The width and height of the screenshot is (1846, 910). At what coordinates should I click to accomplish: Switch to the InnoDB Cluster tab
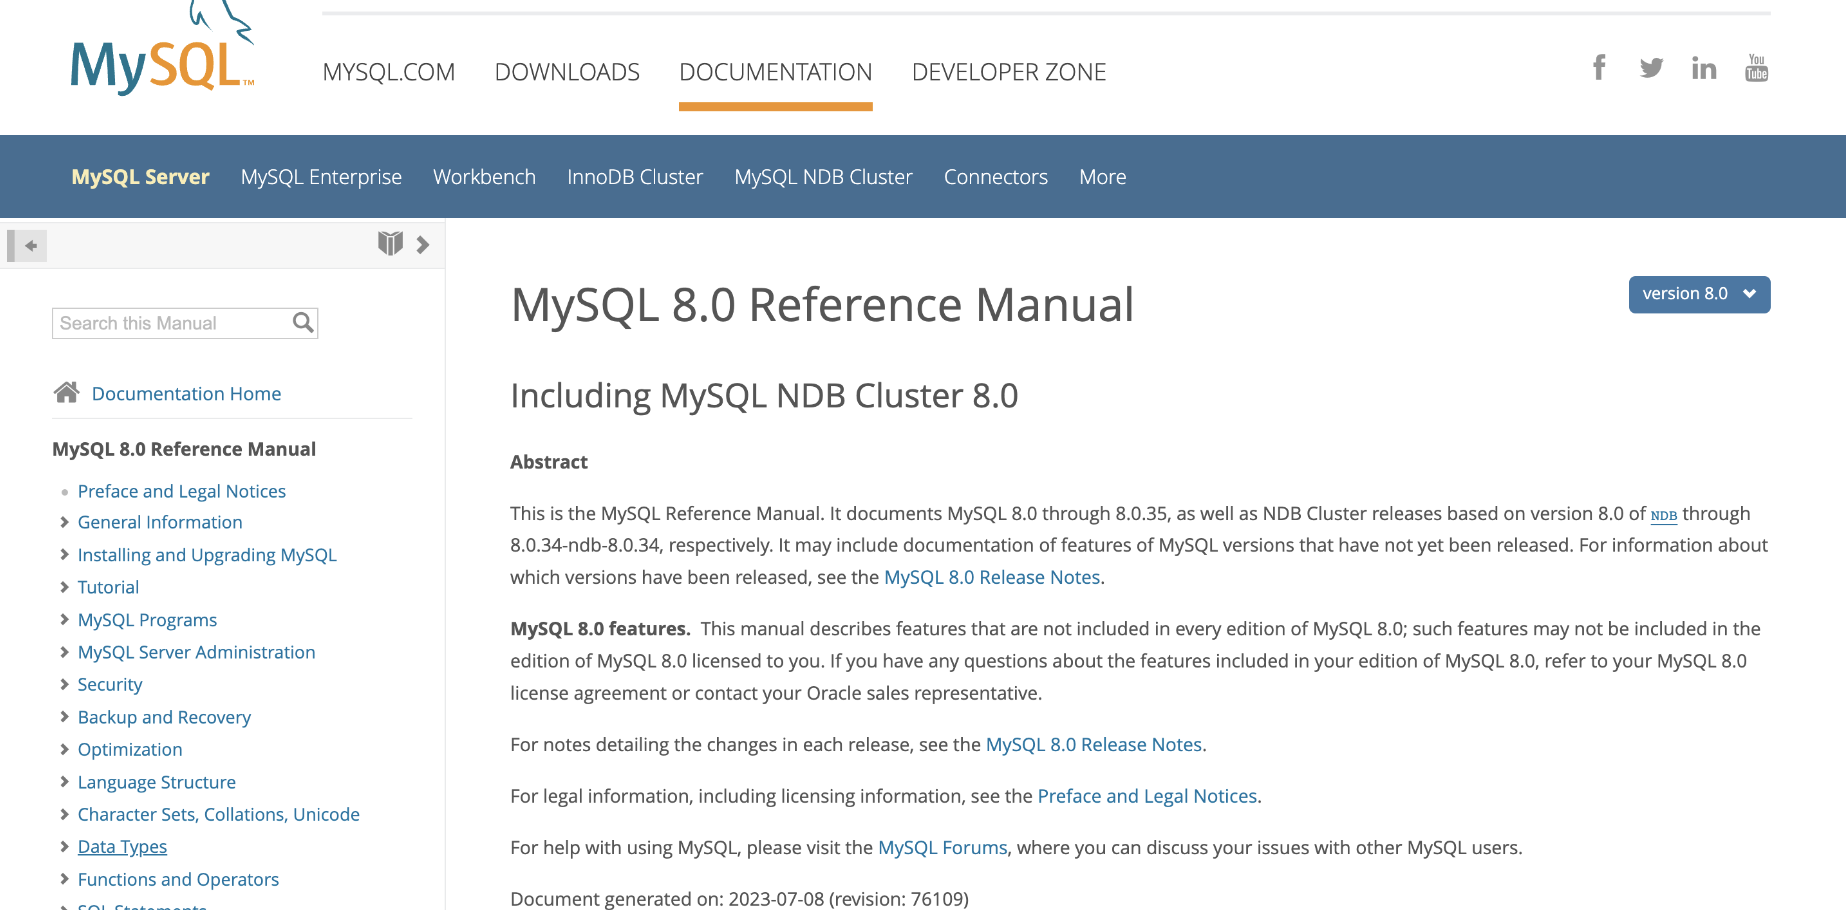635,177
